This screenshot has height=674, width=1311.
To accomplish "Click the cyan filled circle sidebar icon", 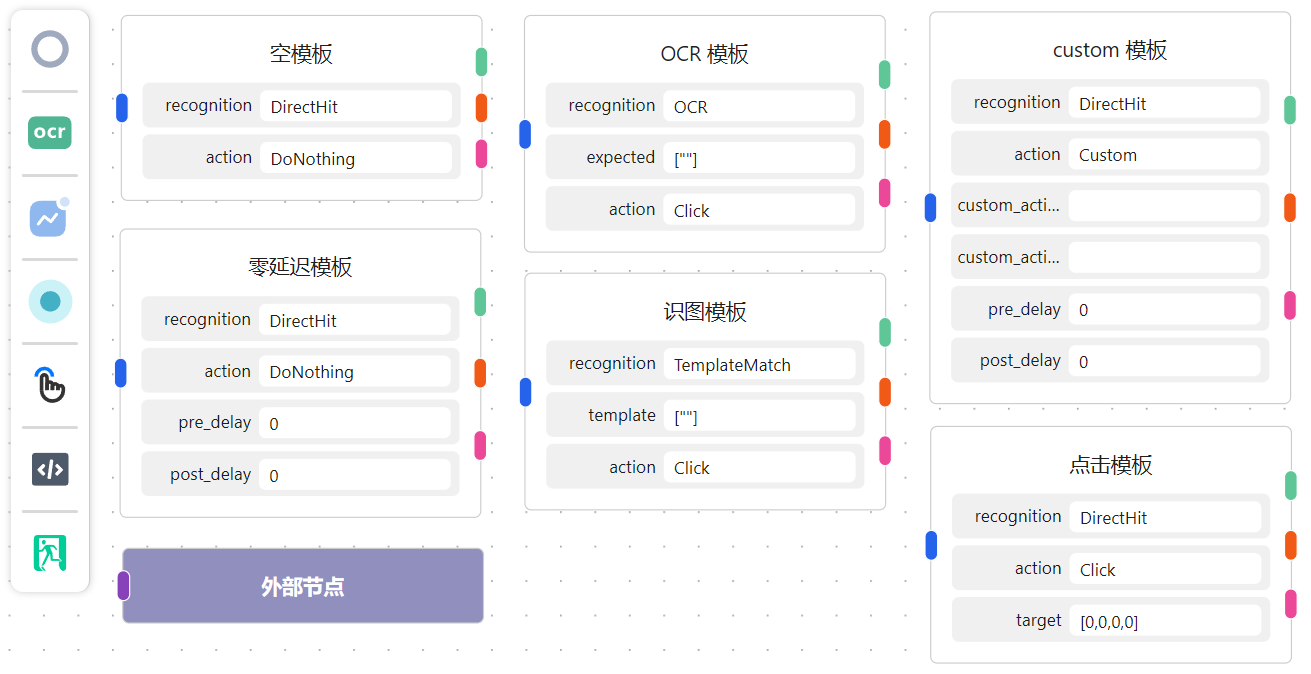I will [x=50, y=301].
